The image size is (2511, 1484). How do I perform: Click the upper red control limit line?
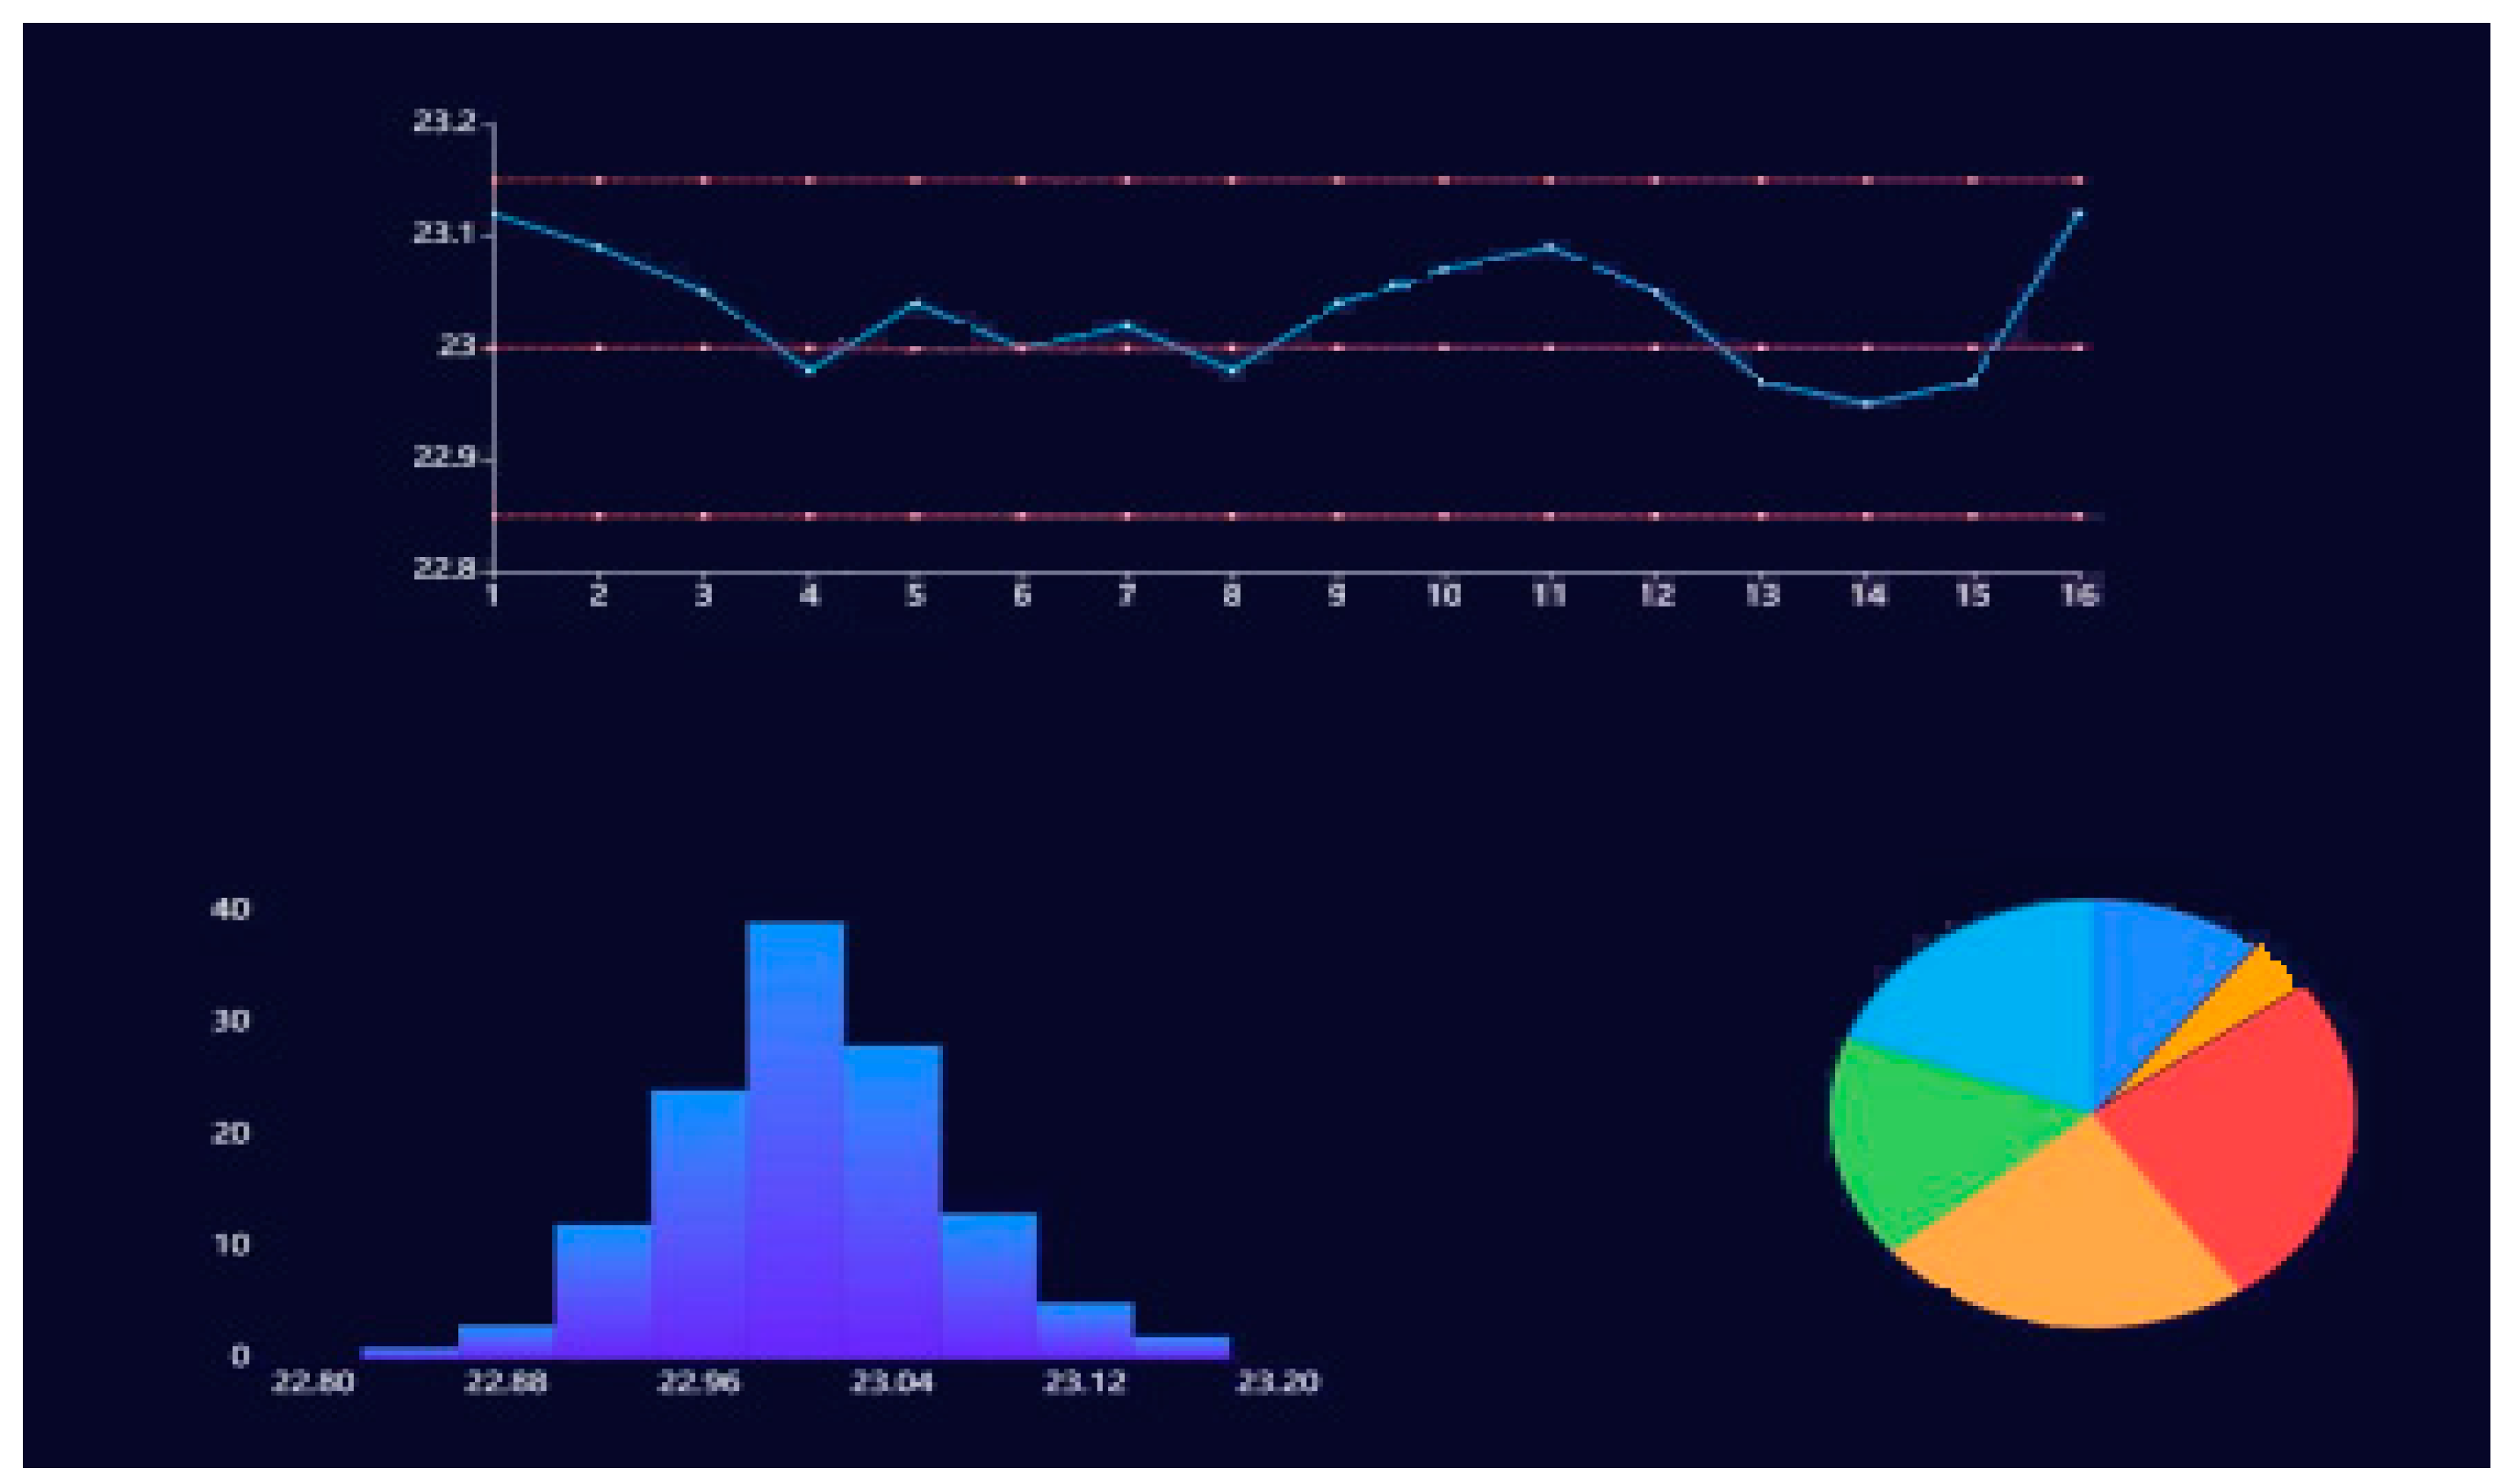coord(1290,180)
